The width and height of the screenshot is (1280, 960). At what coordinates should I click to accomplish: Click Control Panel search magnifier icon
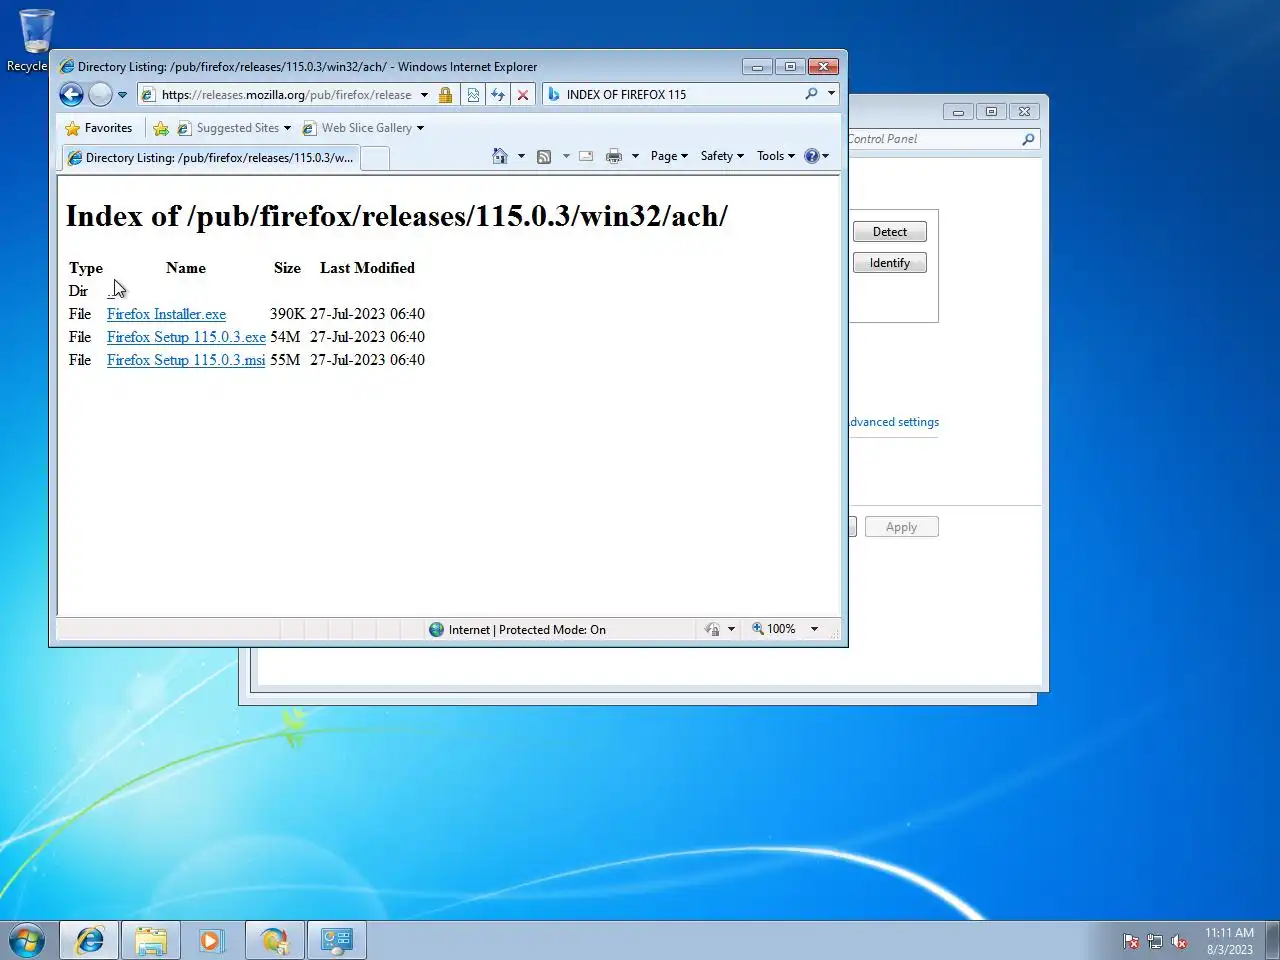tap(1028, 139)
